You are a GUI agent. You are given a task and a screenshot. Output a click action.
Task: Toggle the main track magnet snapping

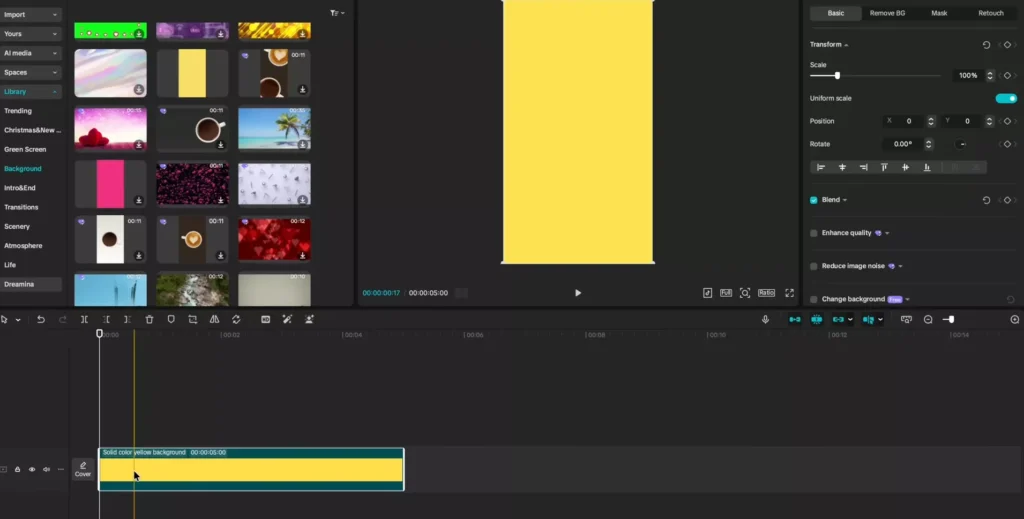click(x=795, y=319)
